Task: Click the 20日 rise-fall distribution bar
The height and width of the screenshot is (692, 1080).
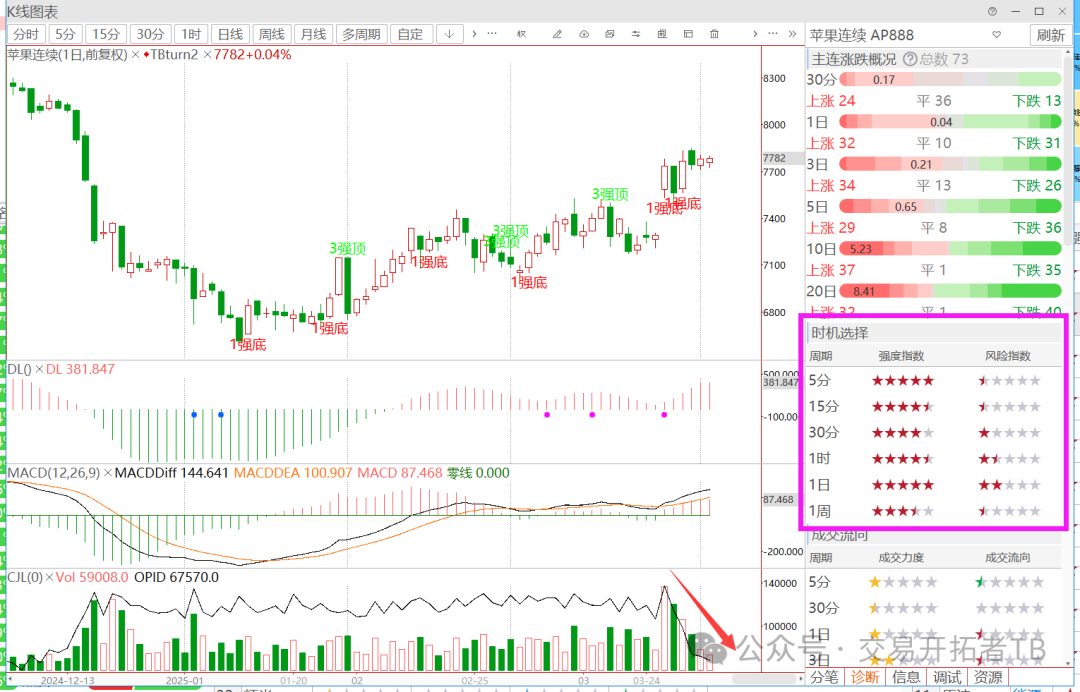Action: (951, 291)
